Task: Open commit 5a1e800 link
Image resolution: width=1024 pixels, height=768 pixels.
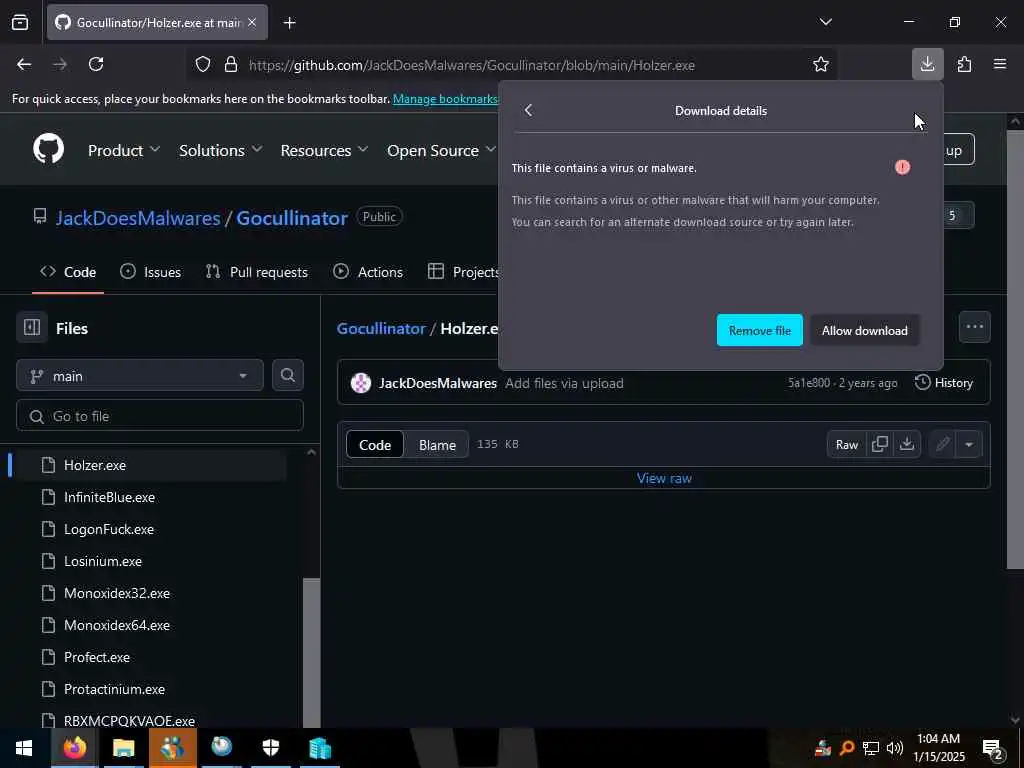Action: (x=808, y=383)
